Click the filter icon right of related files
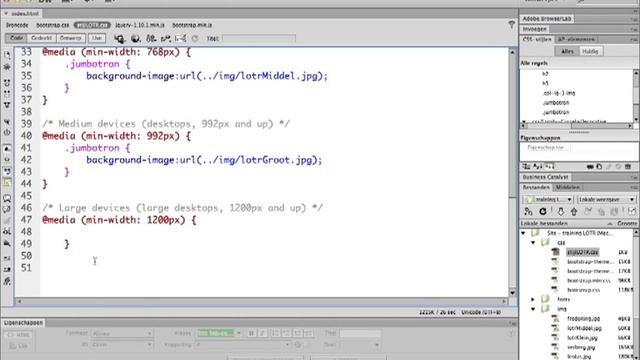640x360 pixels. click(x=511, y=25)
